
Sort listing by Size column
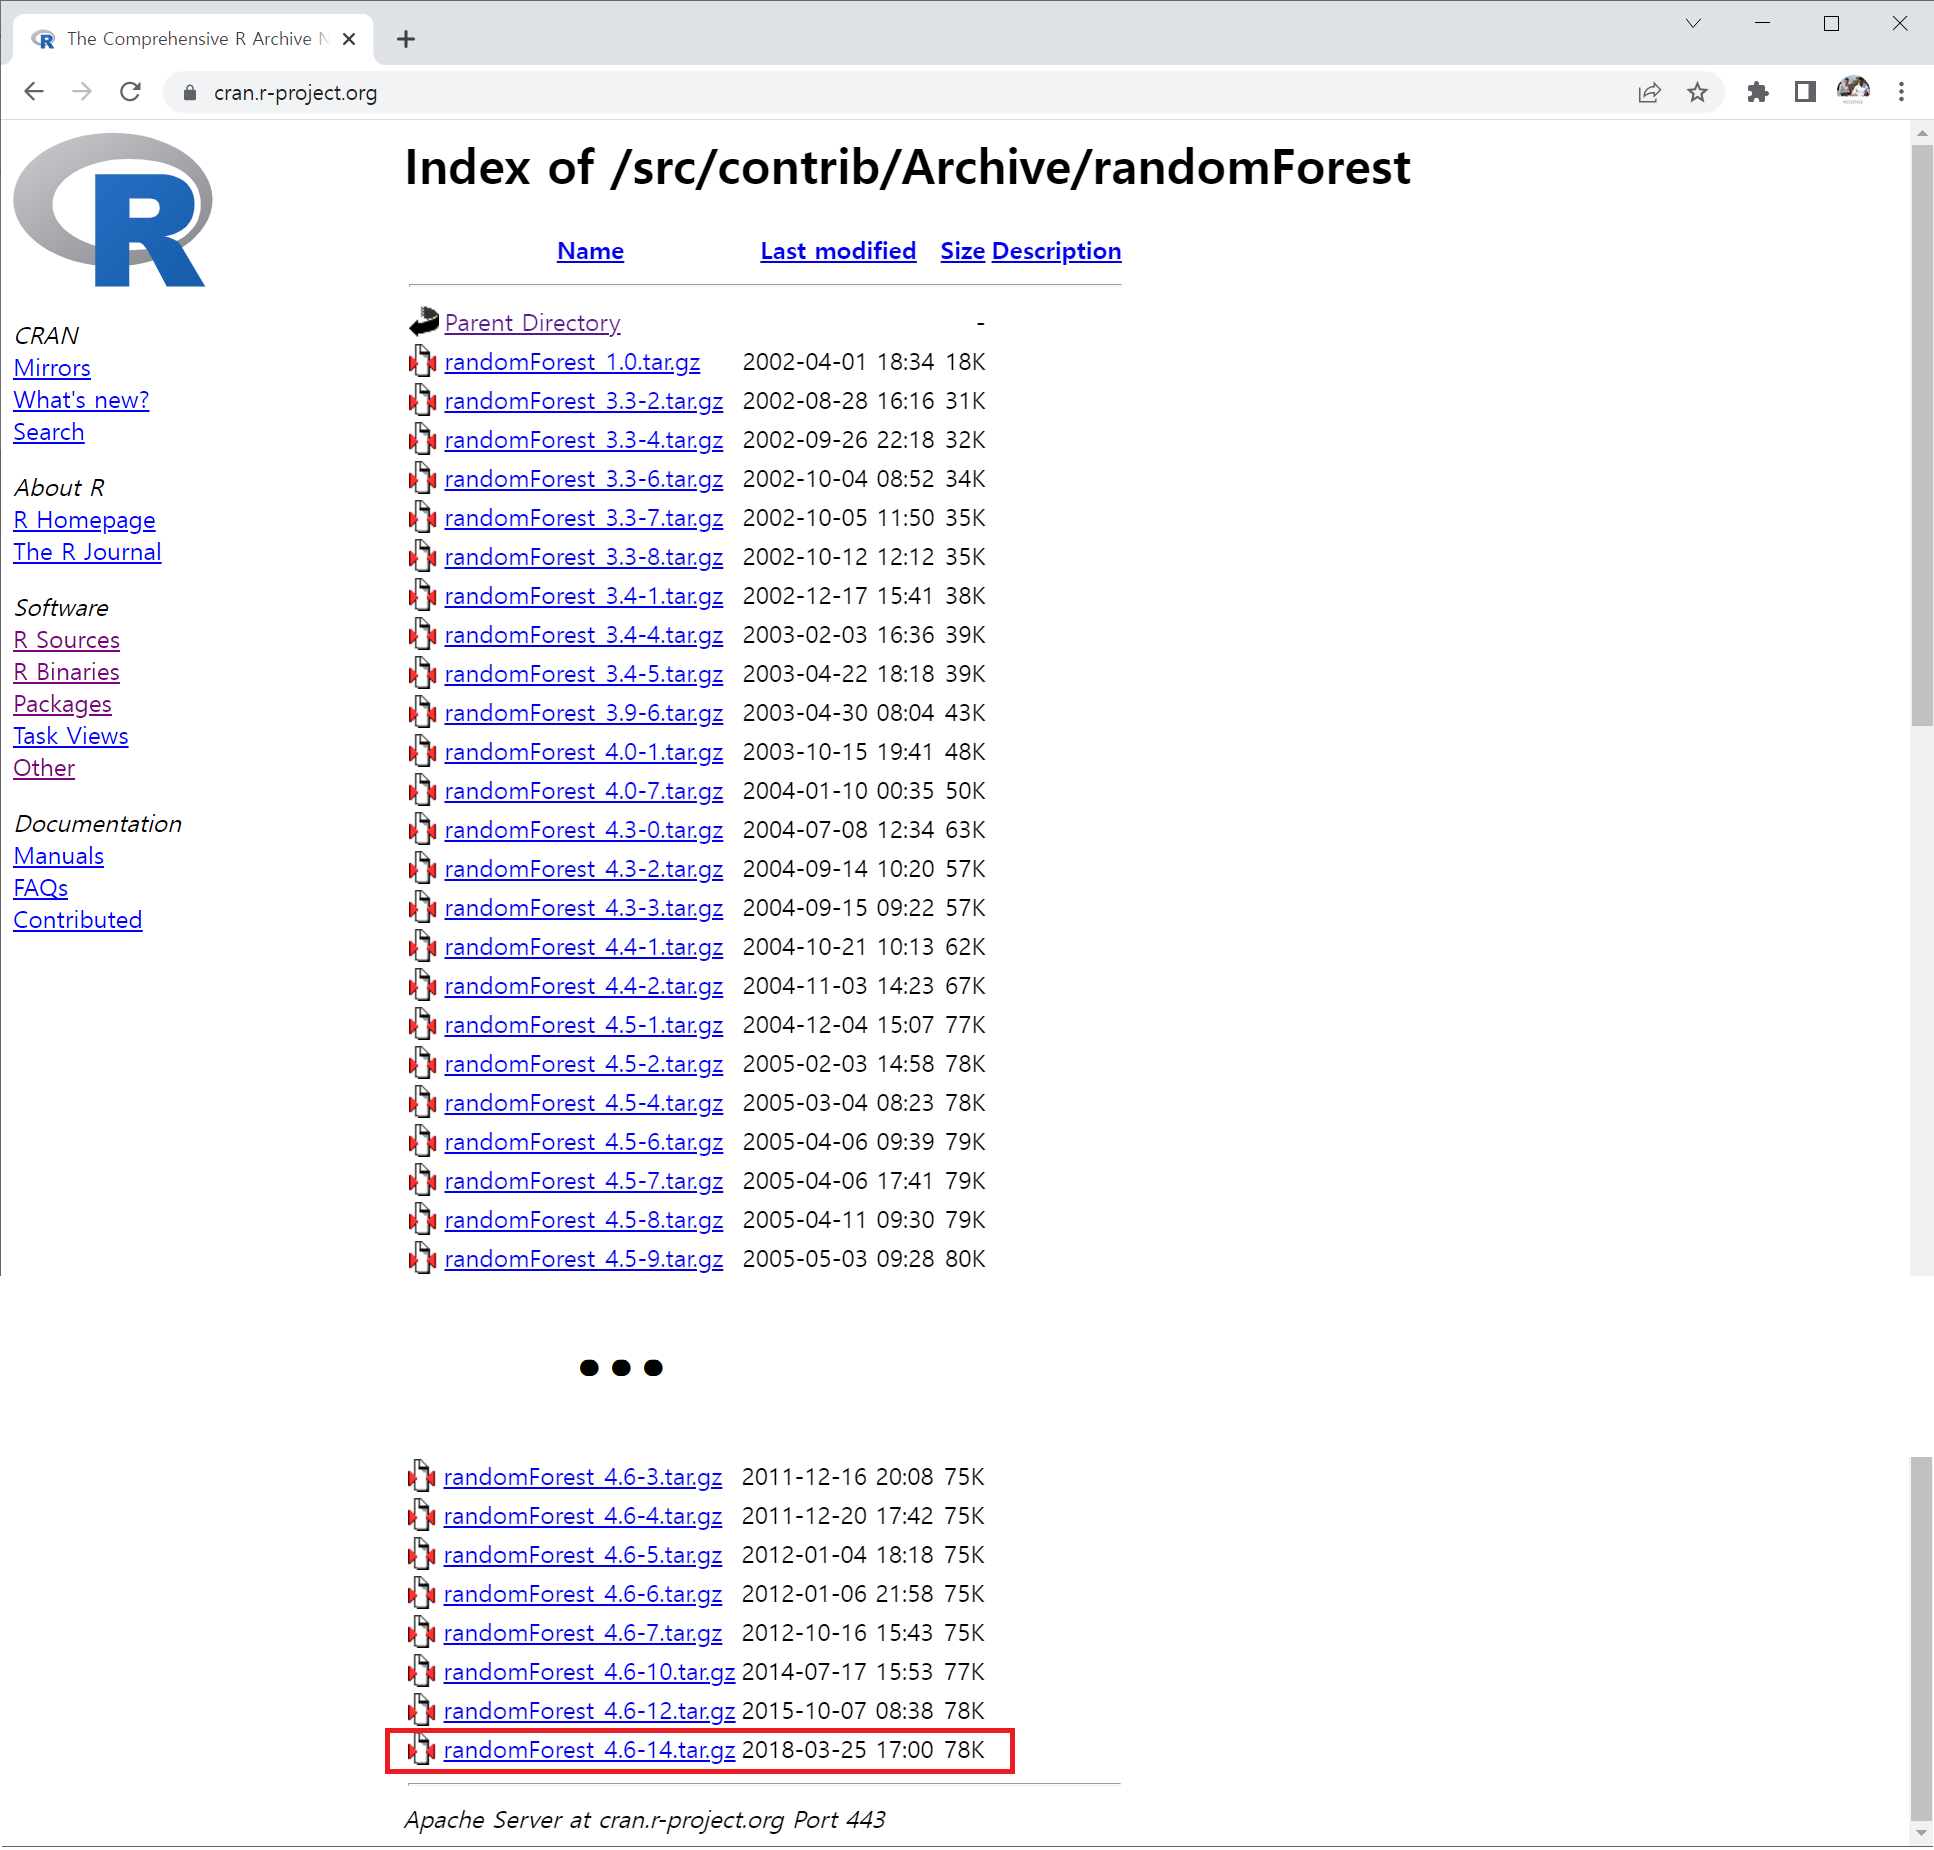coord(962,250)
